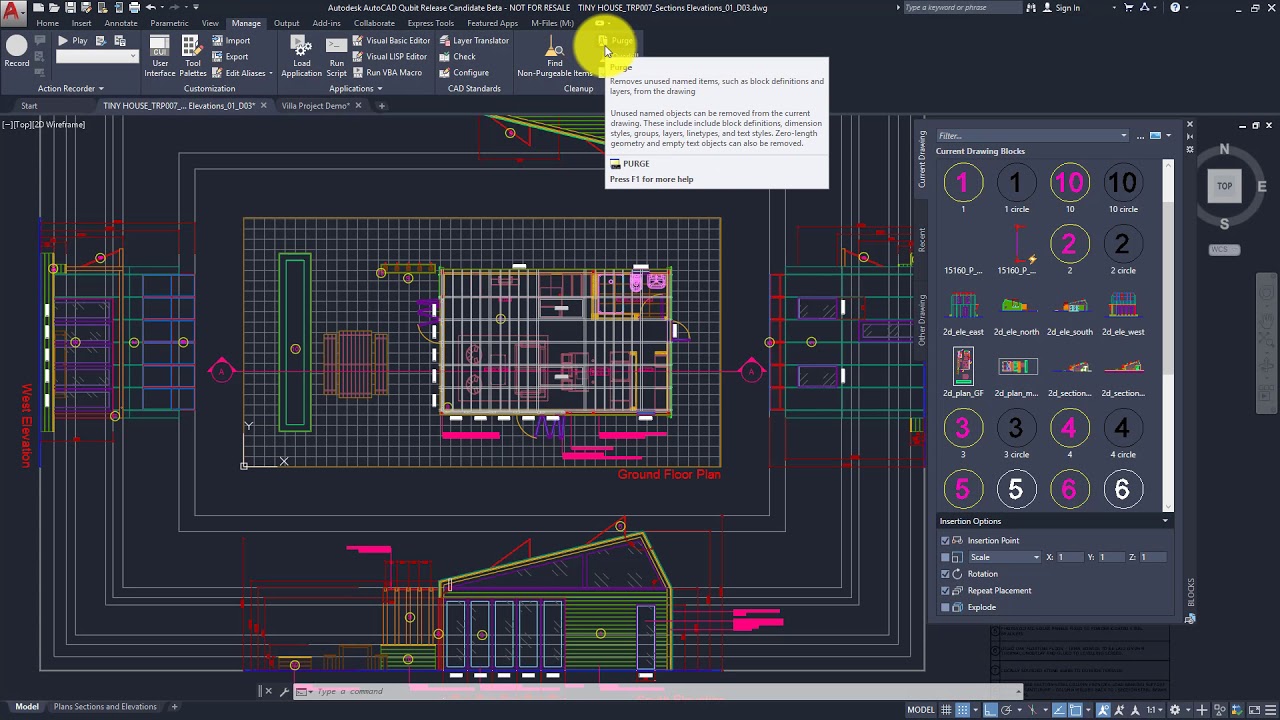This screenshot has height=720, width=1280.
Task: Uncheck the Rotation insertion option
Action: click(945, 573)
